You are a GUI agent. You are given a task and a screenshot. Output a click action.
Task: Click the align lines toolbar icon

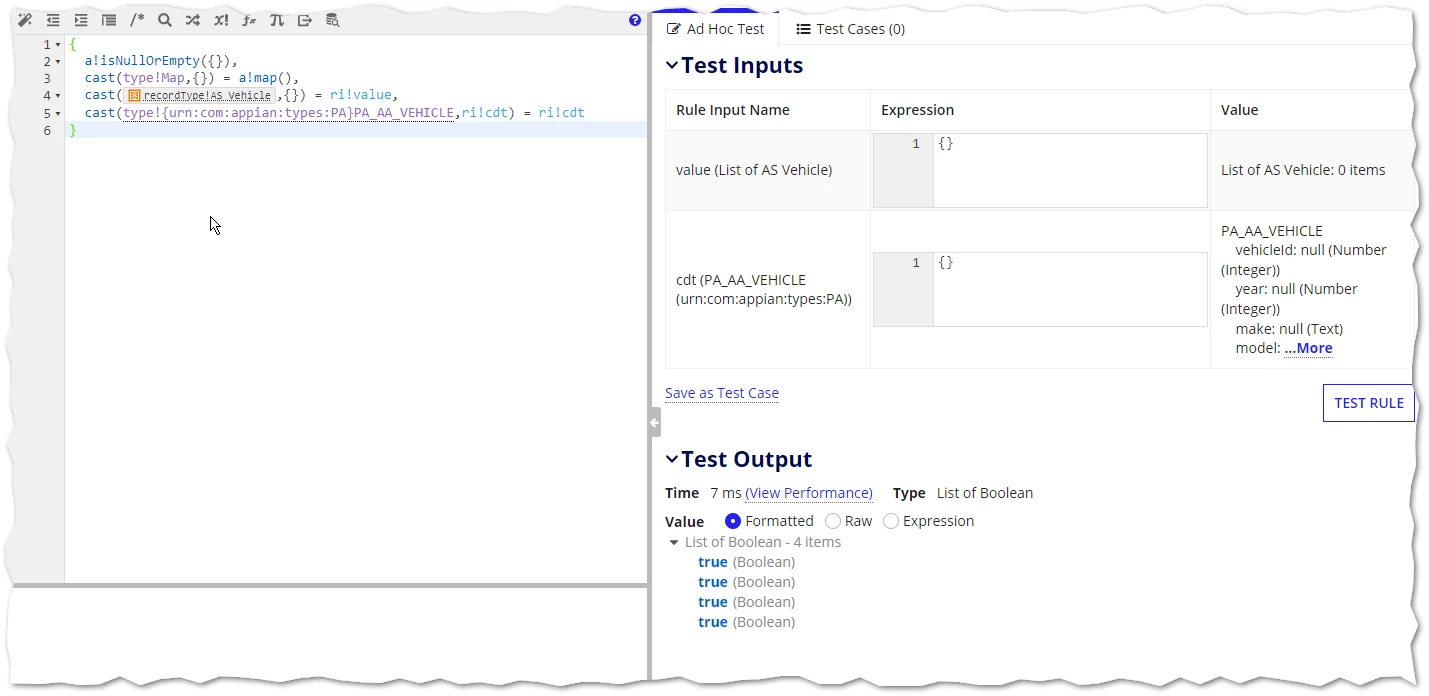(109, 20)
